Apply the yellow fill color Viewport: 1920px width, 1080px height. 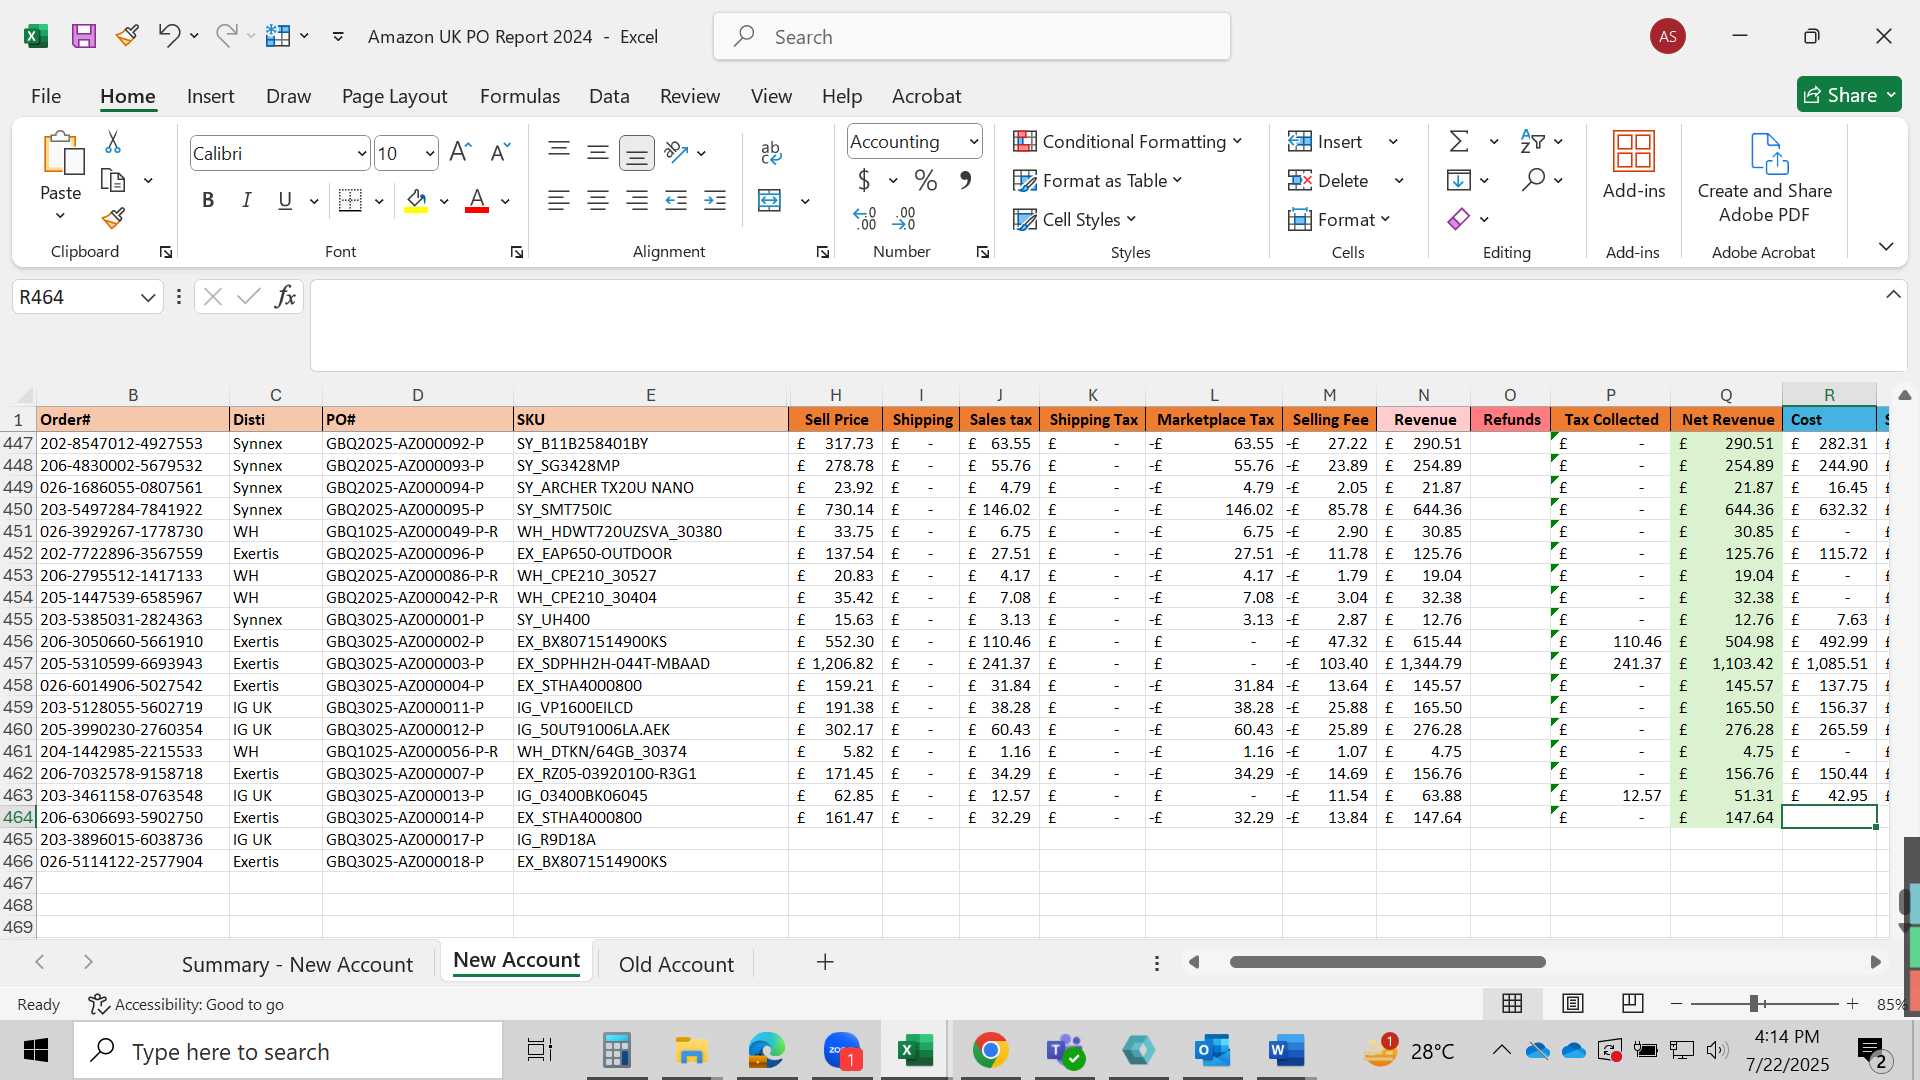coord(417,201)
